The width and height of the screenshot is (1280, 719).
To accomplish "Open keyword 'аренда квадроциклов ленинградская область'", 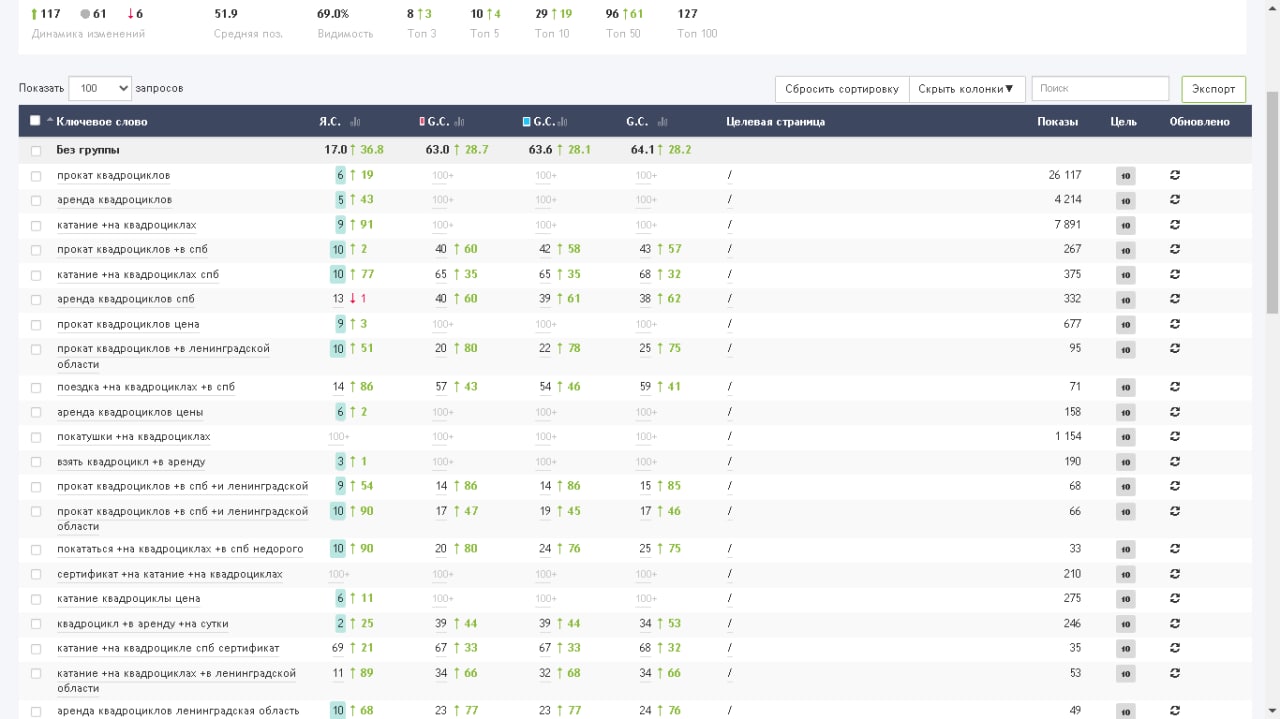I will point(178,711).
